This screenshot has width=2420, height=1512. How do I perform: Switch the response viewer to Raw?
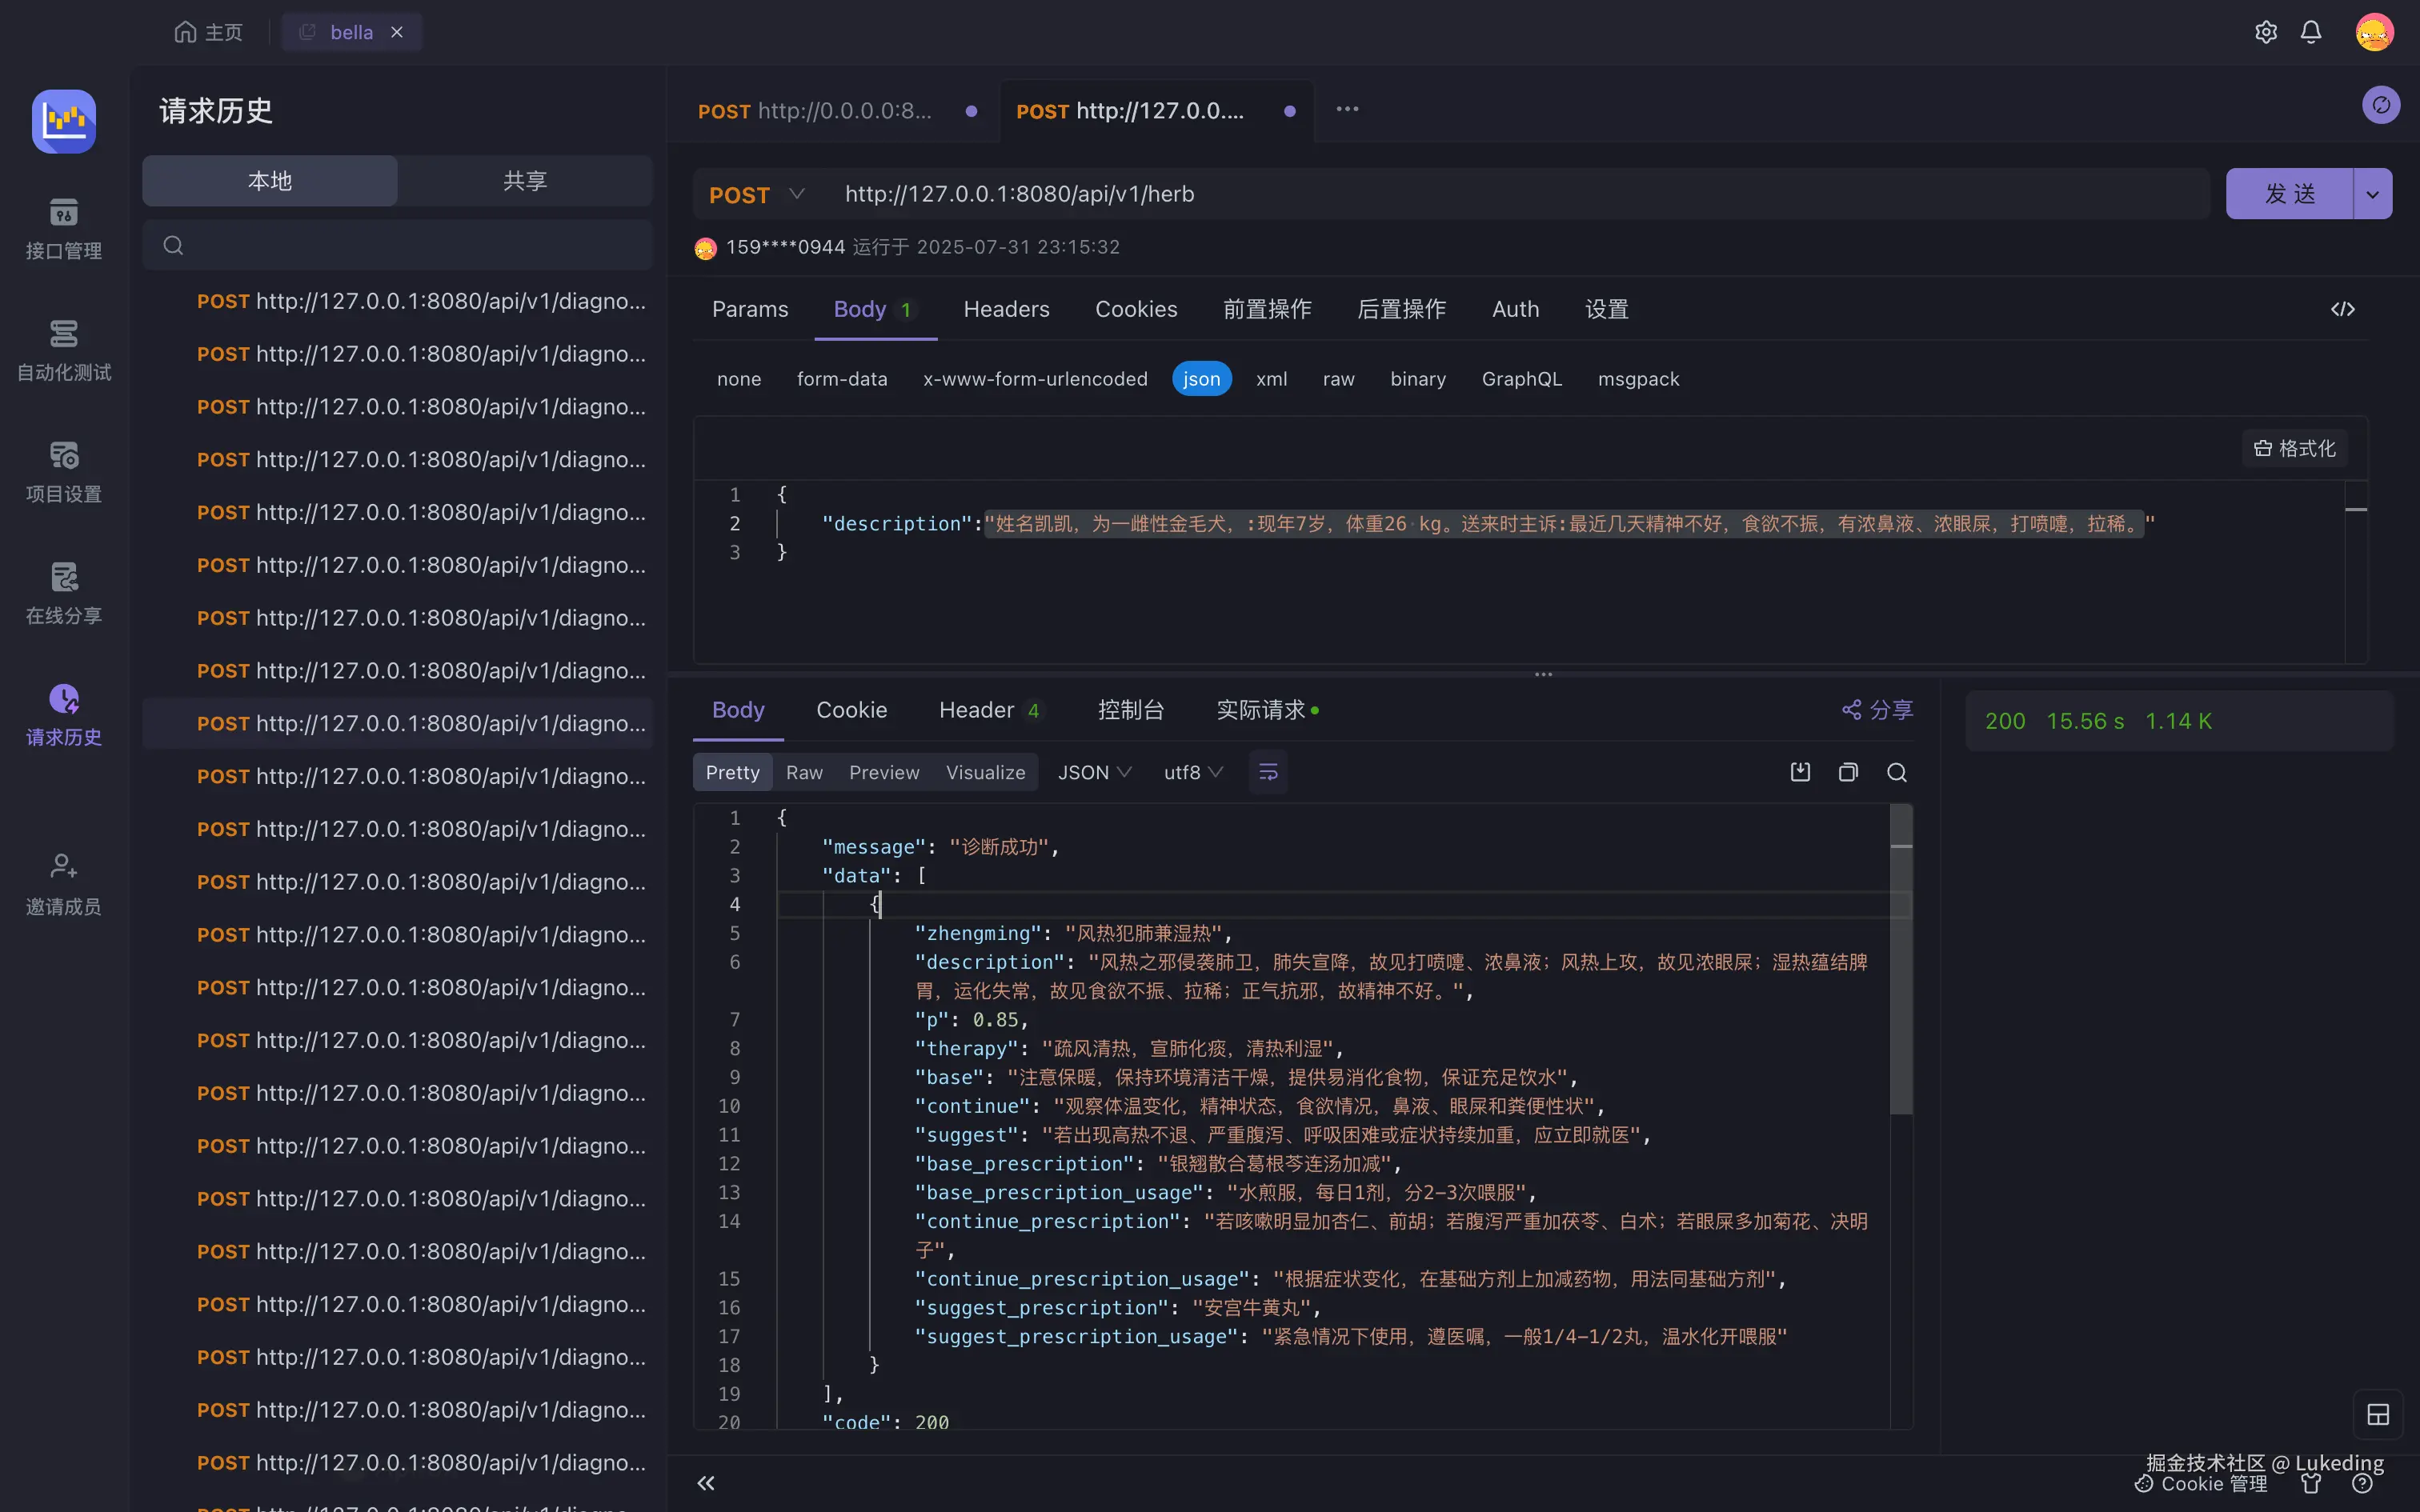[x=804, y=771]
